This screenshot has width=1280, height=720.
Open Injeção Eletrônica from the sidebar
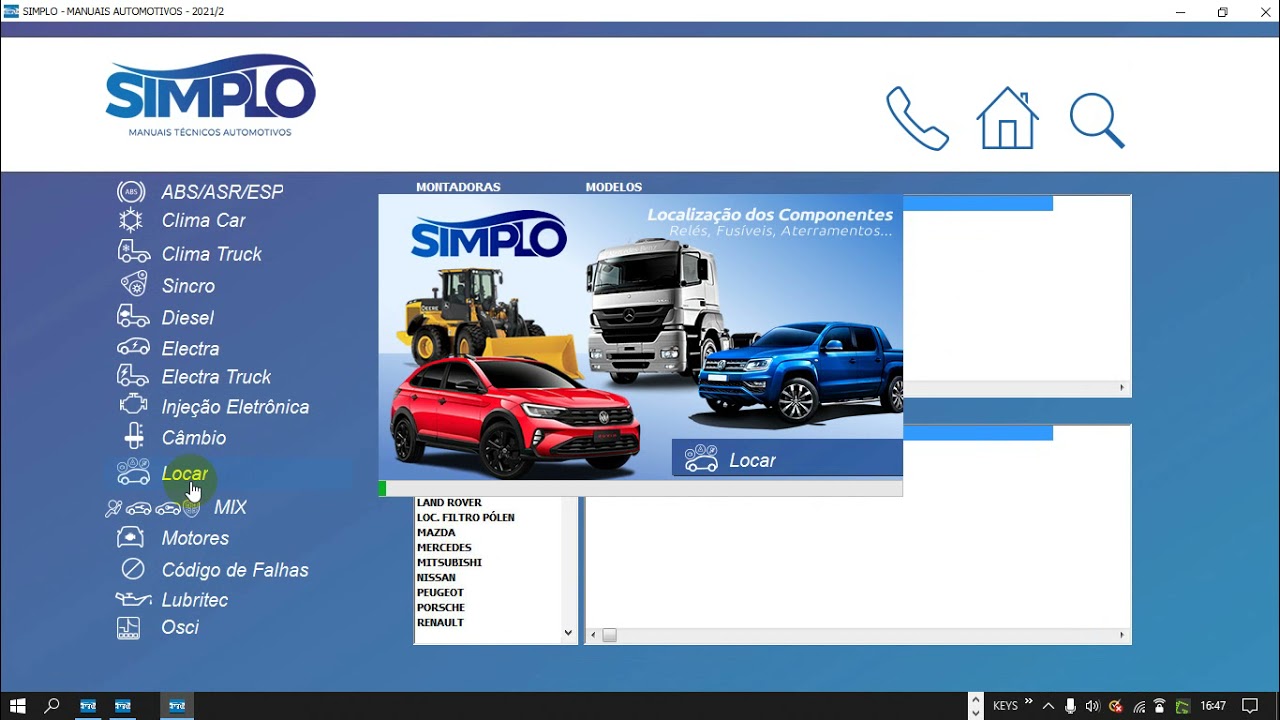(236, 407)
